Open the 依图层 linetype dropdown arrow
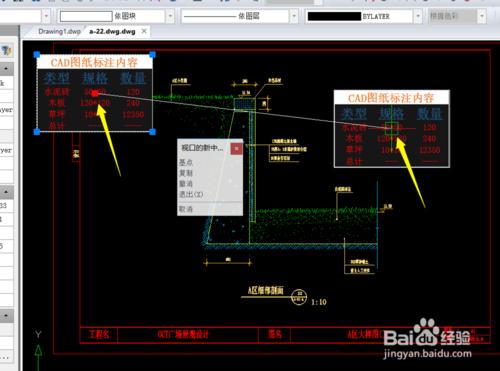This screenshot has width=500, height=371. coord(294,16)
